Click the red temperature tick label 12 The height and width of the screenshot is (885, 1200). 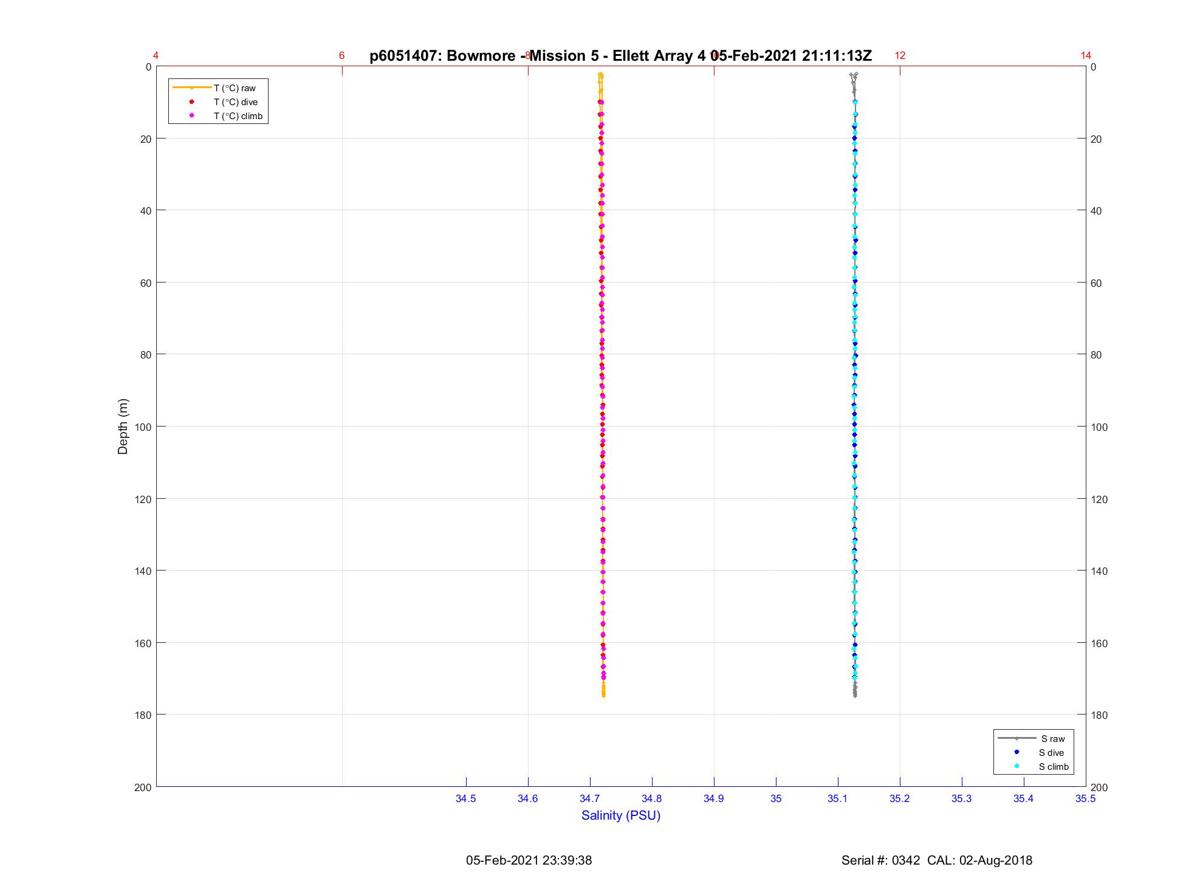click(900, 55)
